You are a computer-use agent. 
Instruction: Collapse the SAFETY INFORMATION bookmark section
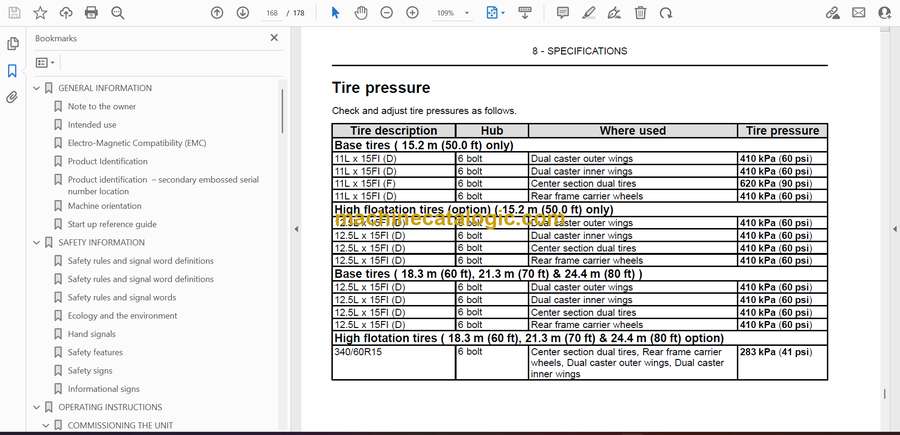tap(36, 243)
